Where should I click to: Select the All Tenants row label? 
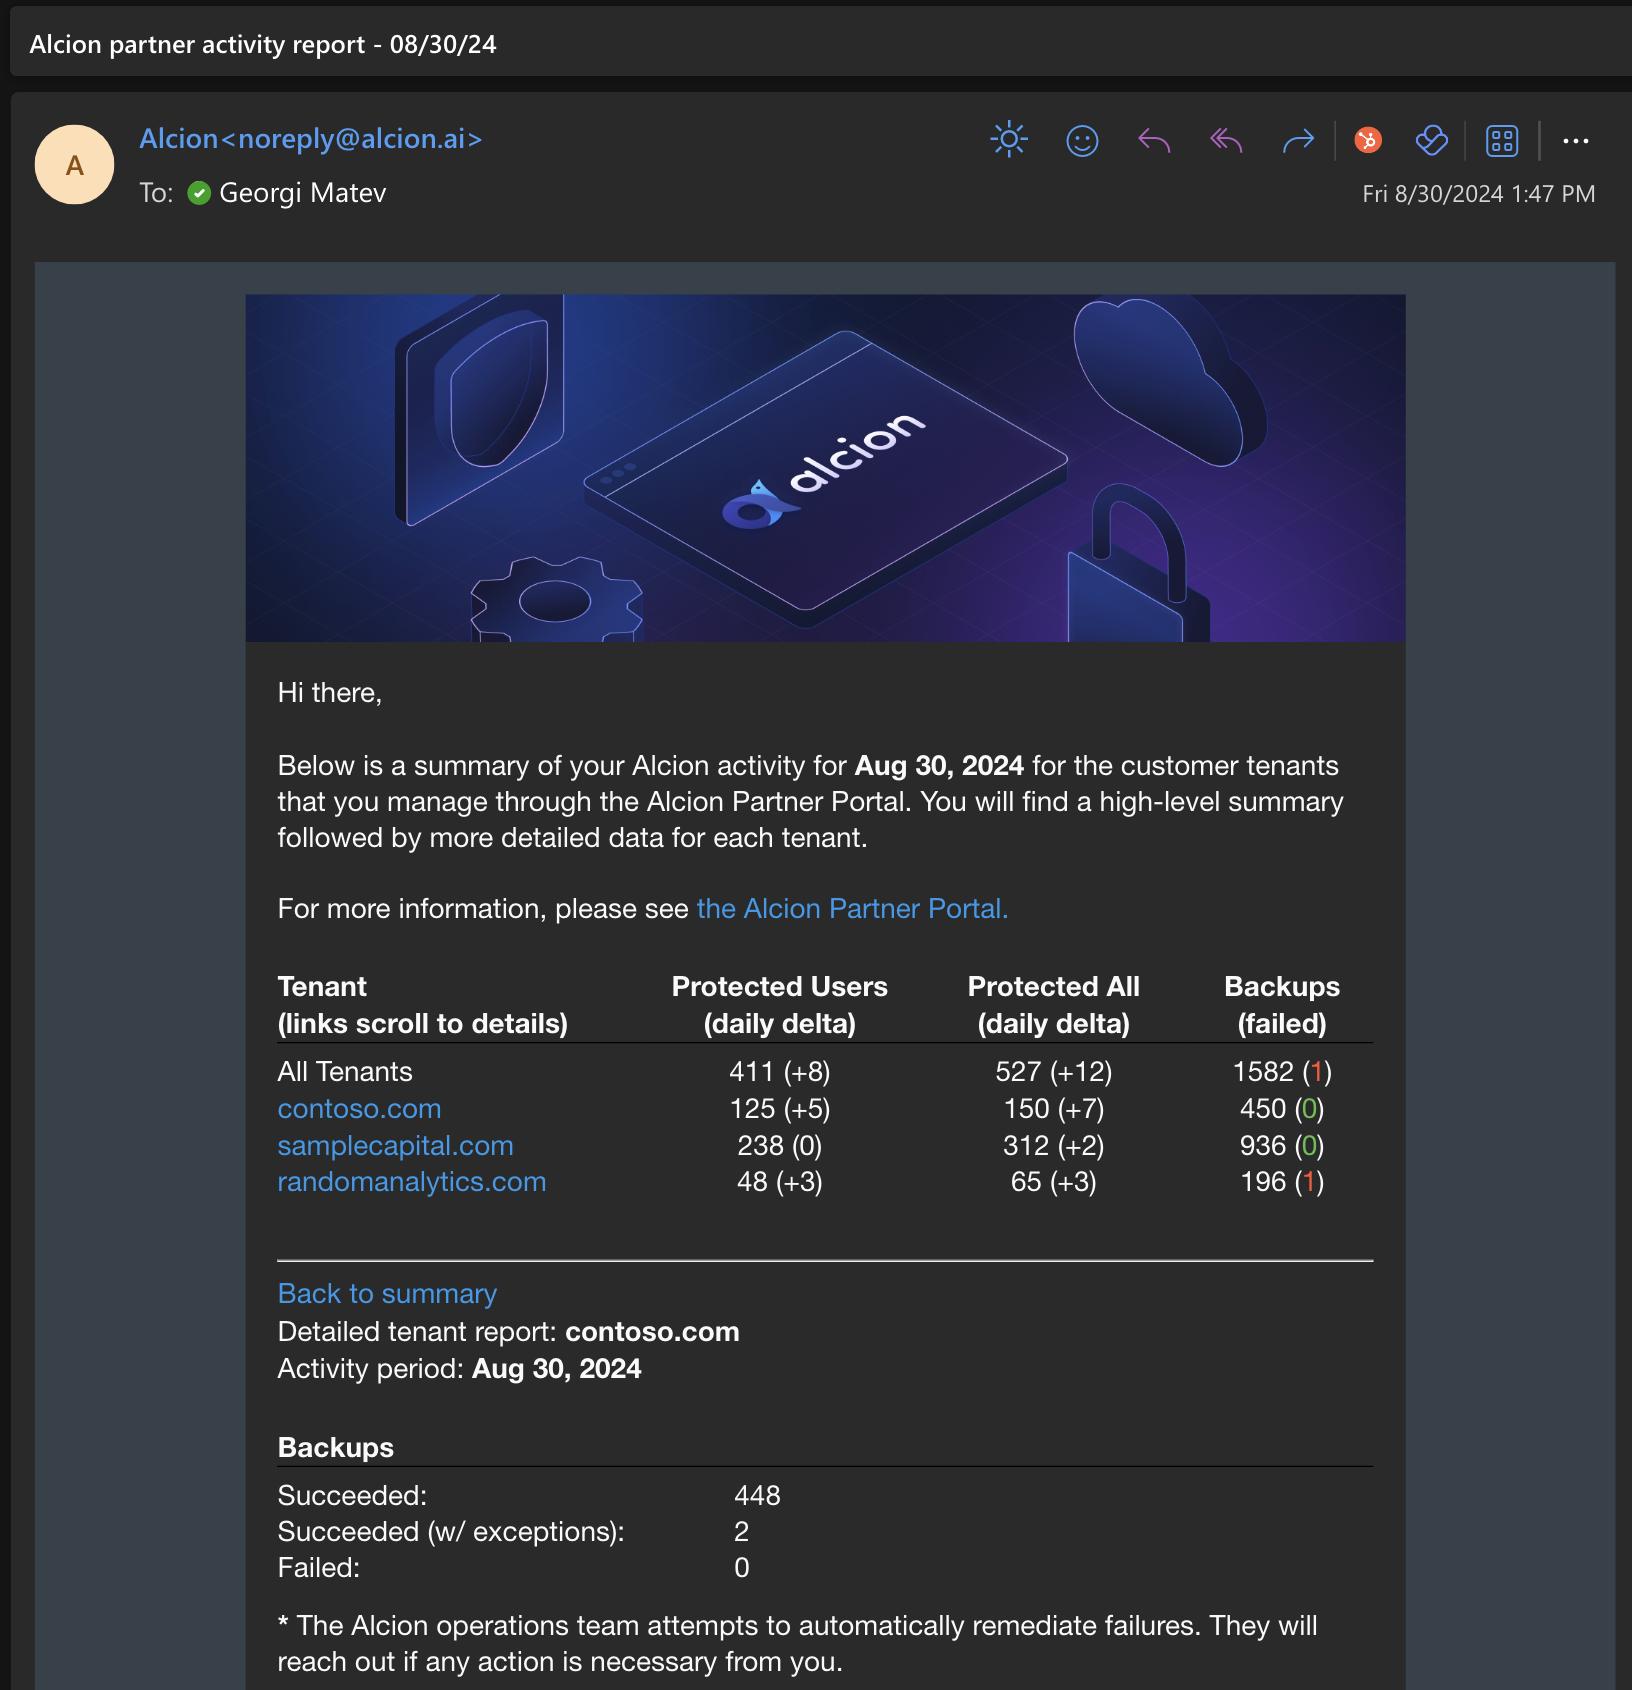(x=345, y=1071)
